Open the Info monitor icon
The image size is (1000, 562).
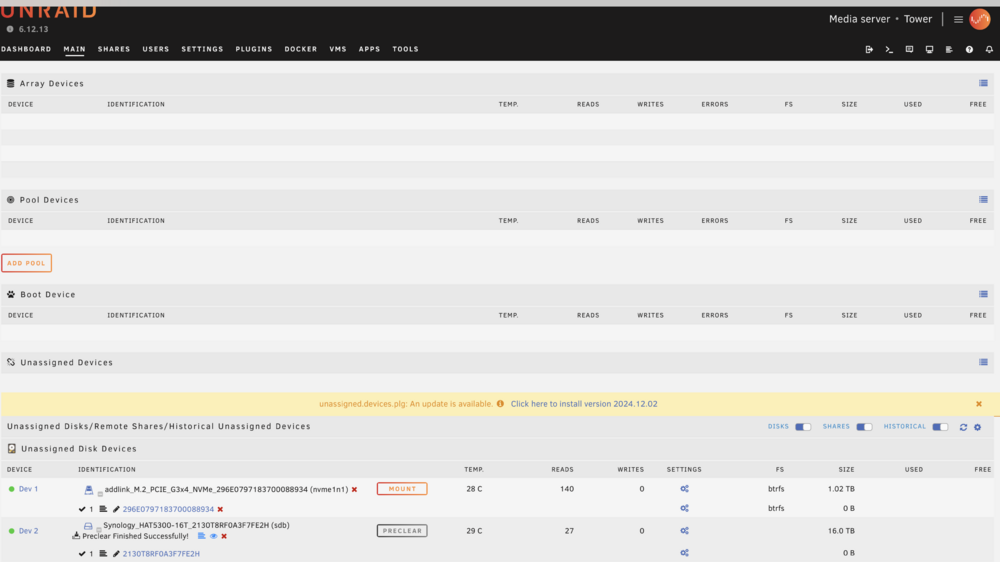929,49
